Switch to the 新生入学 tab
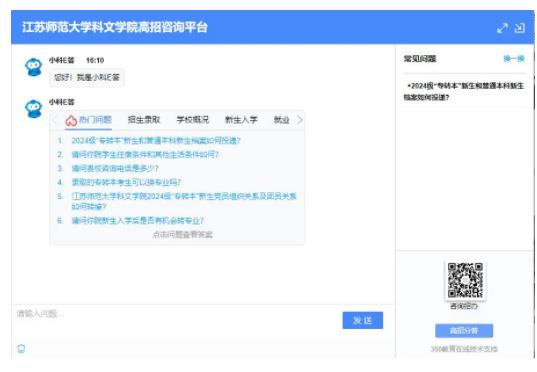This screenshot has height=372, width=537. (x=241, y=120)
